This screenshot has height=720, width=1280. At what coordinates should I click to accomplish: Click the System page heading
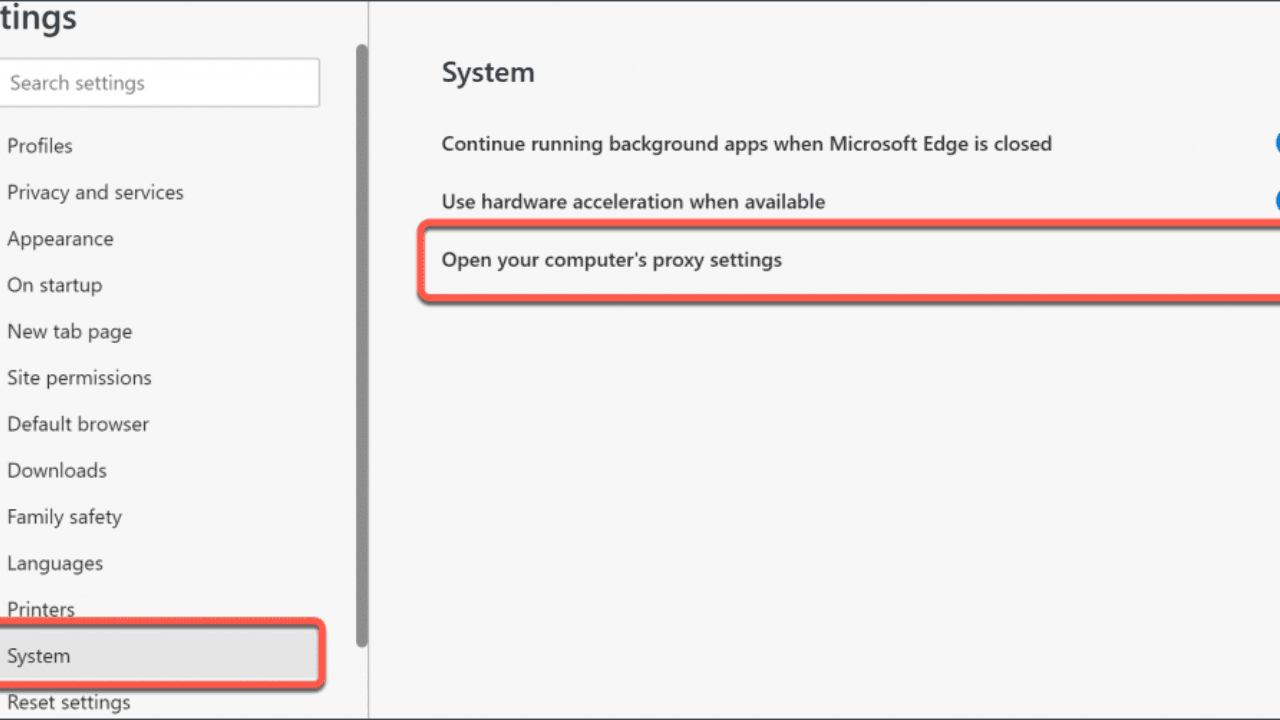[x=488, y=72]
